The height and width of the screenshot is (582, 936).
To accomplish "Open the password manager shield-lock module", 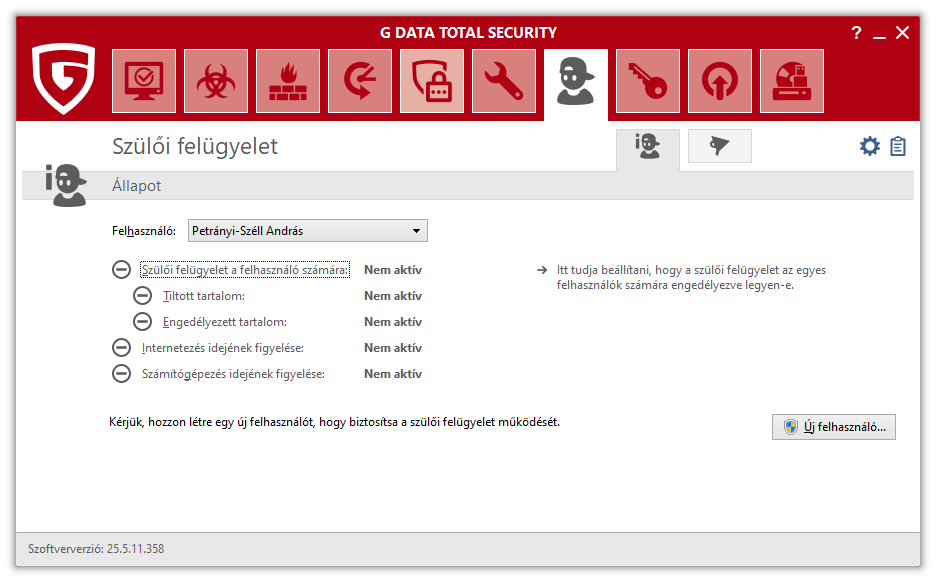I will coord(432,81).
